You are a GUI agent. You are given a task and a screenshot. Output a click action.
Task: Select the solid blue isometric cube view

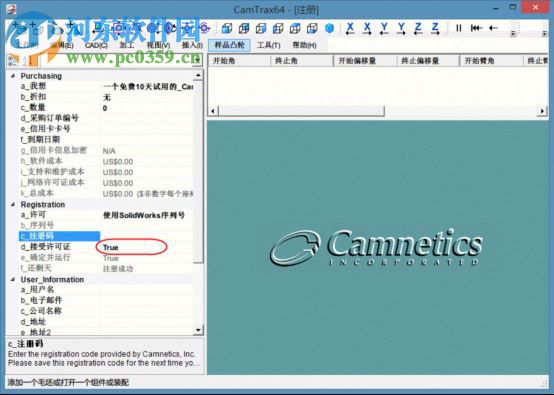329,28
